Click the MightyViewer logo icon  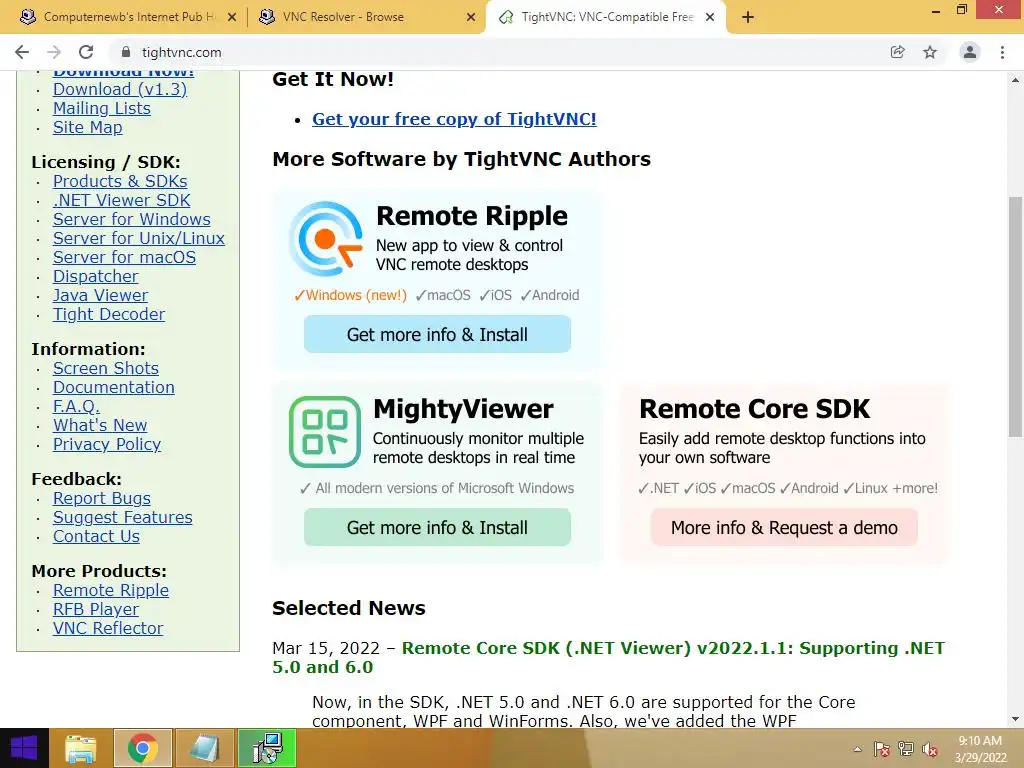click(x=325, y=432)
